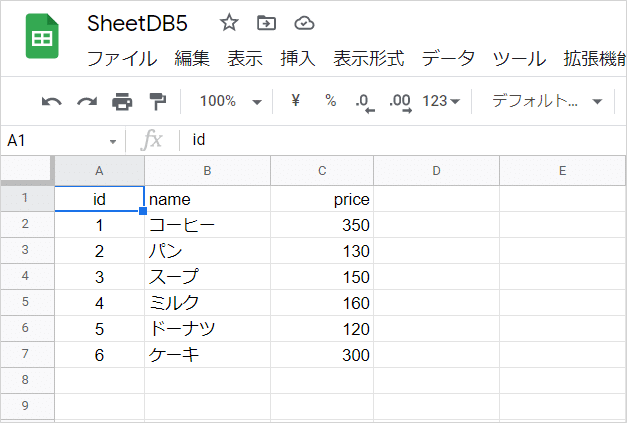Screen dimensions: 627x423
Task: Open the ファイル menu
Action: click(x=121, y=58)
